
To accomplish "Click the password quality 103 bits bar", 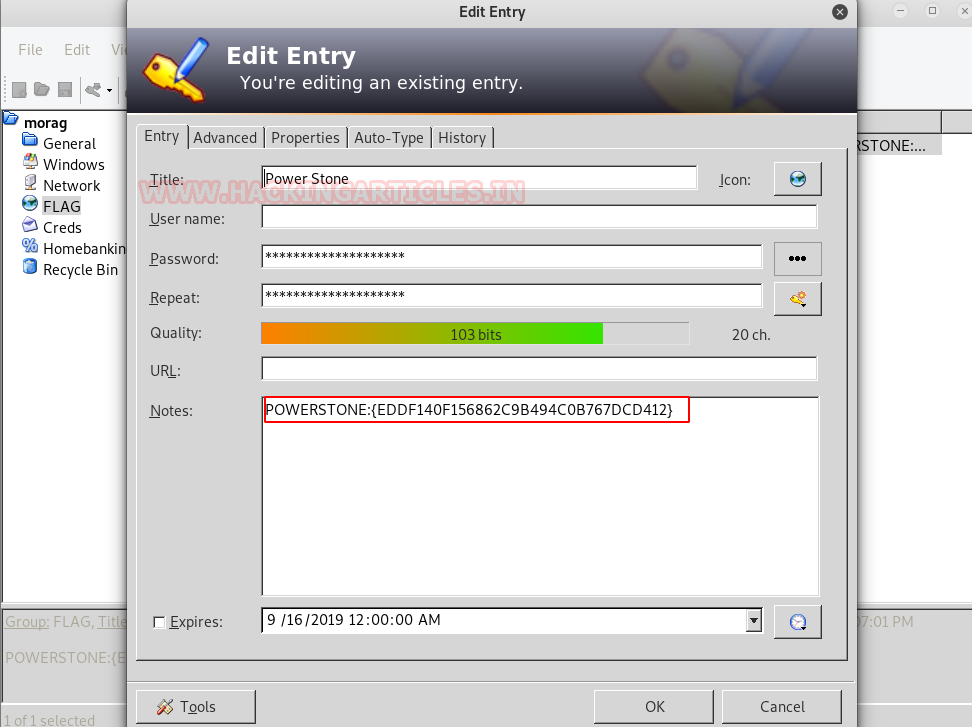I will (475, 334).
